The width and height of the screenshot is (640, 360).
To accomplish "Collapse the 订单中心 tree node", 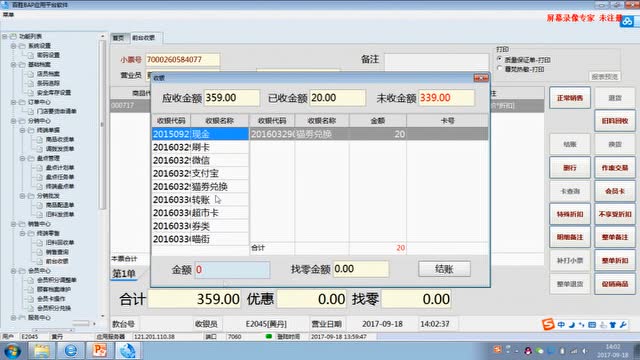I will click(x=13, y=102).
